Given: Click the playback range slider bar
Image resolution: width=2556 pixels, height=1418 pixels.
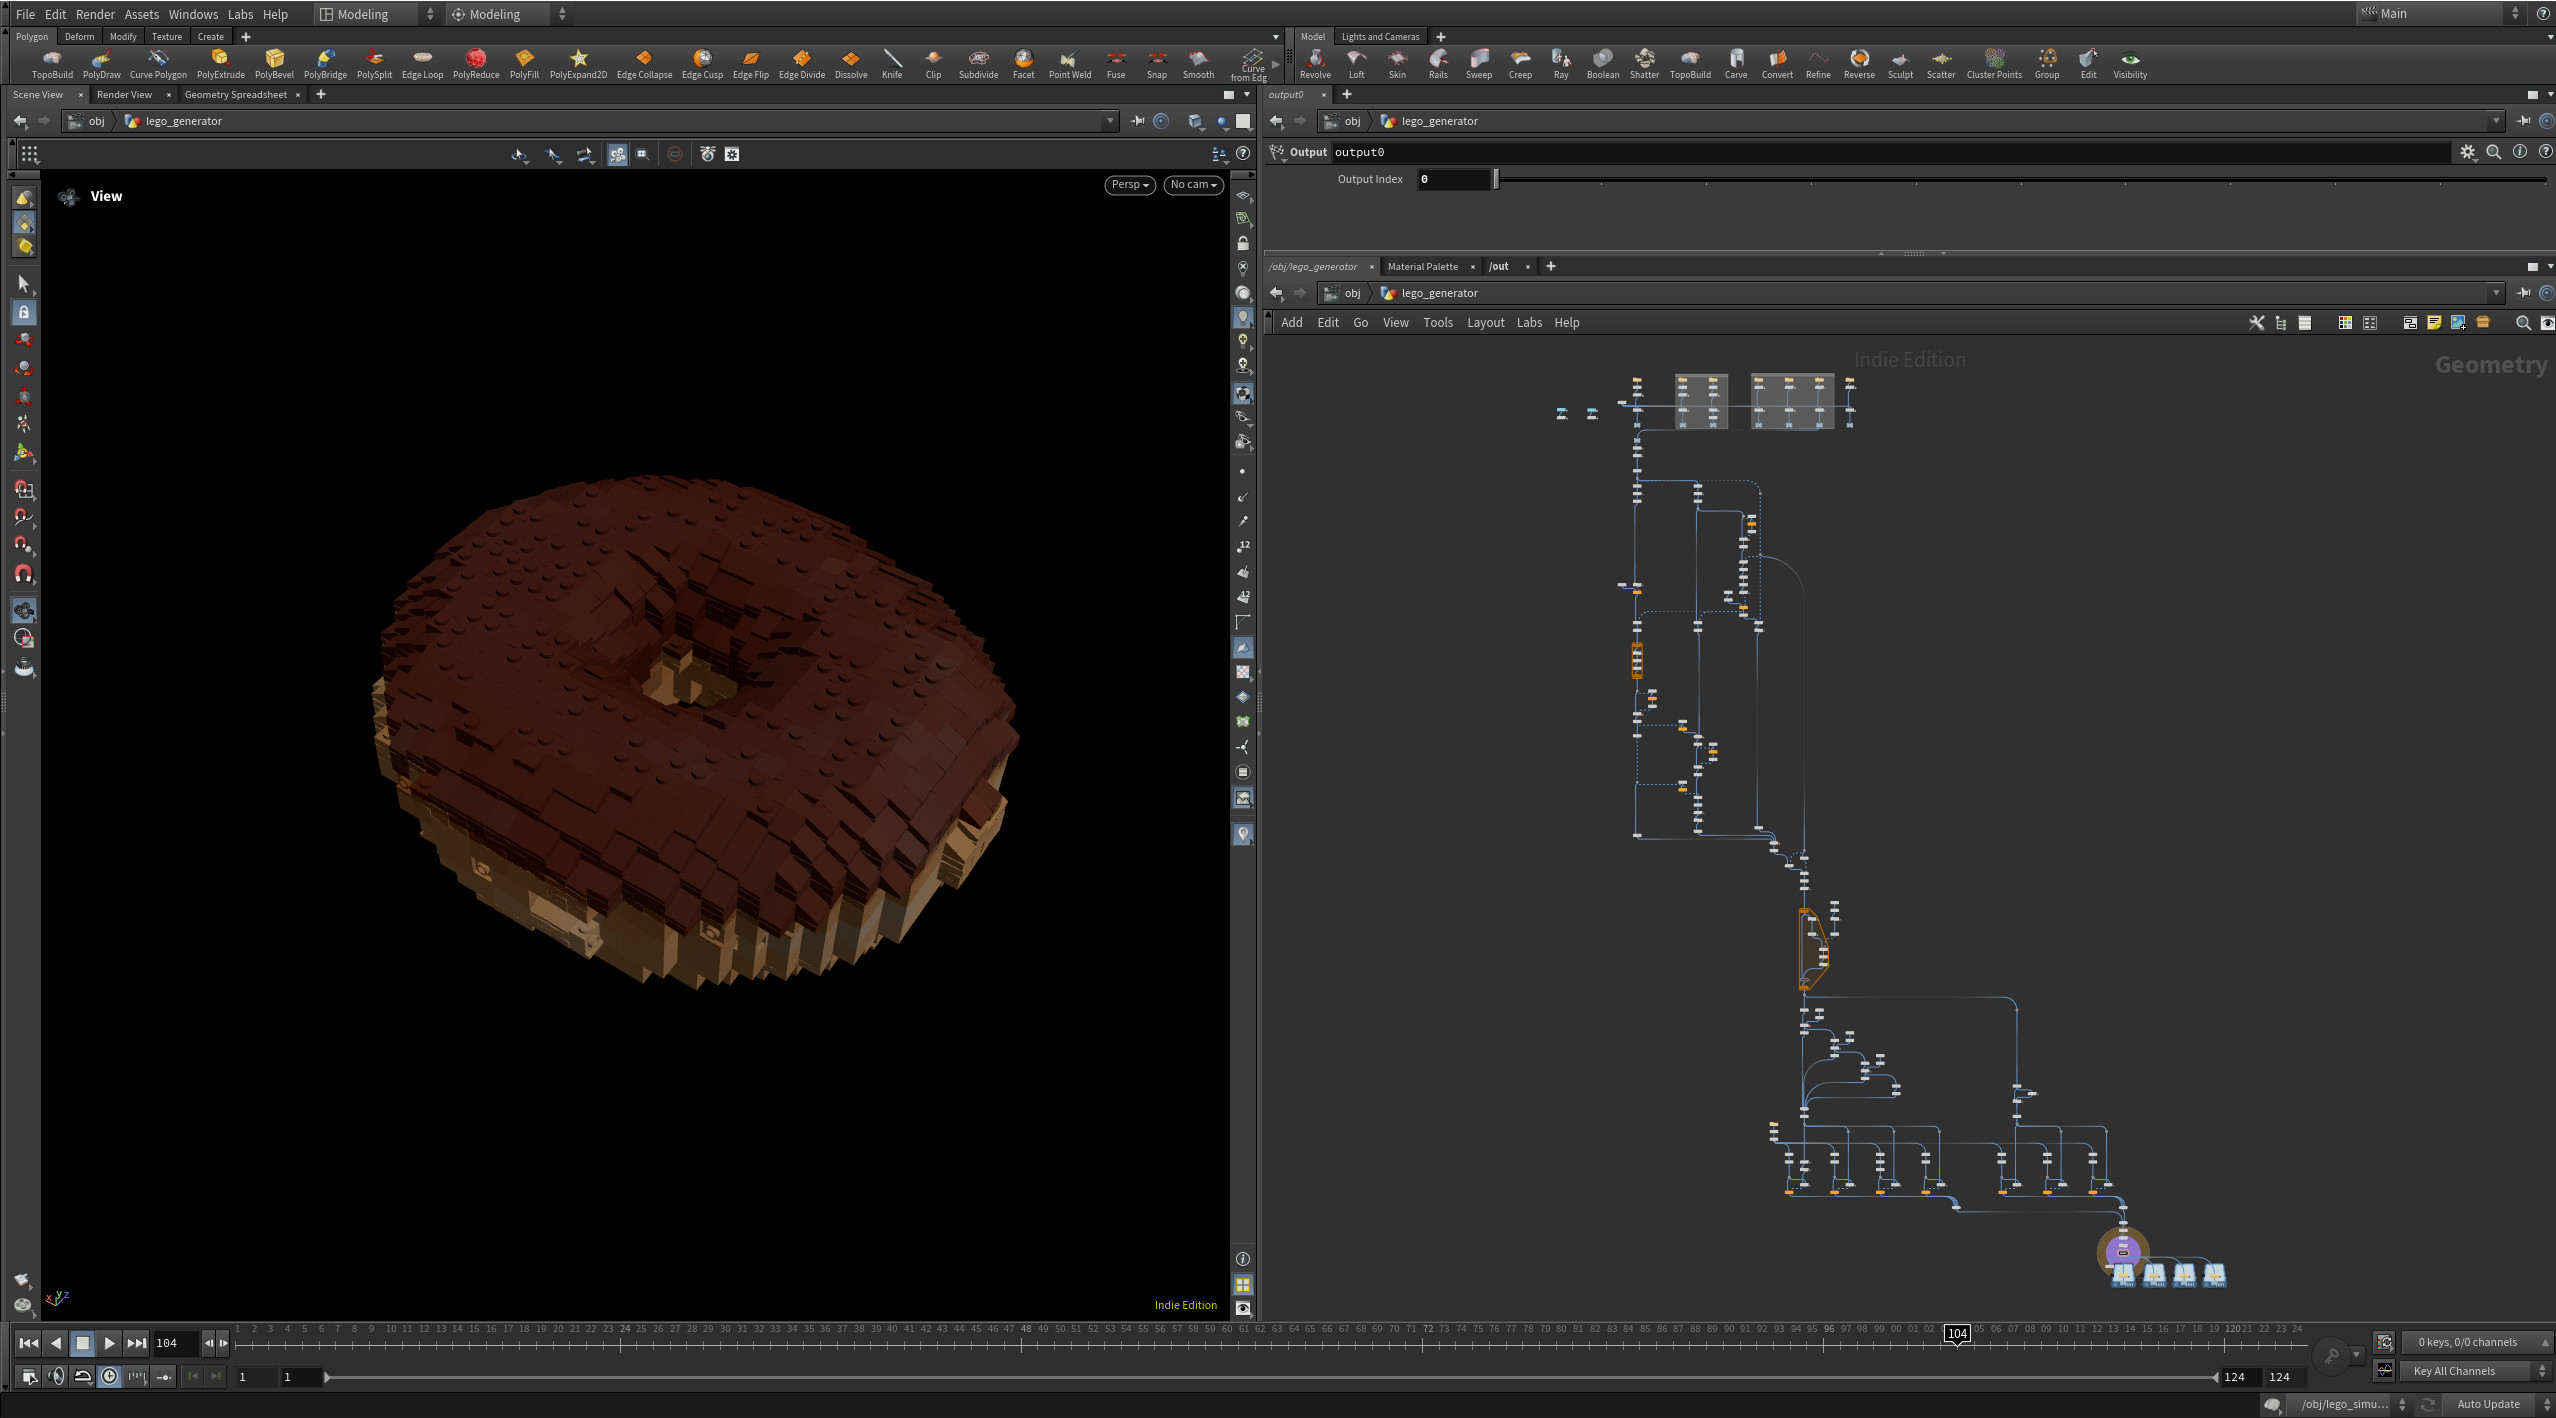Looking at the screenshot, I should tap(1270, 1377).
